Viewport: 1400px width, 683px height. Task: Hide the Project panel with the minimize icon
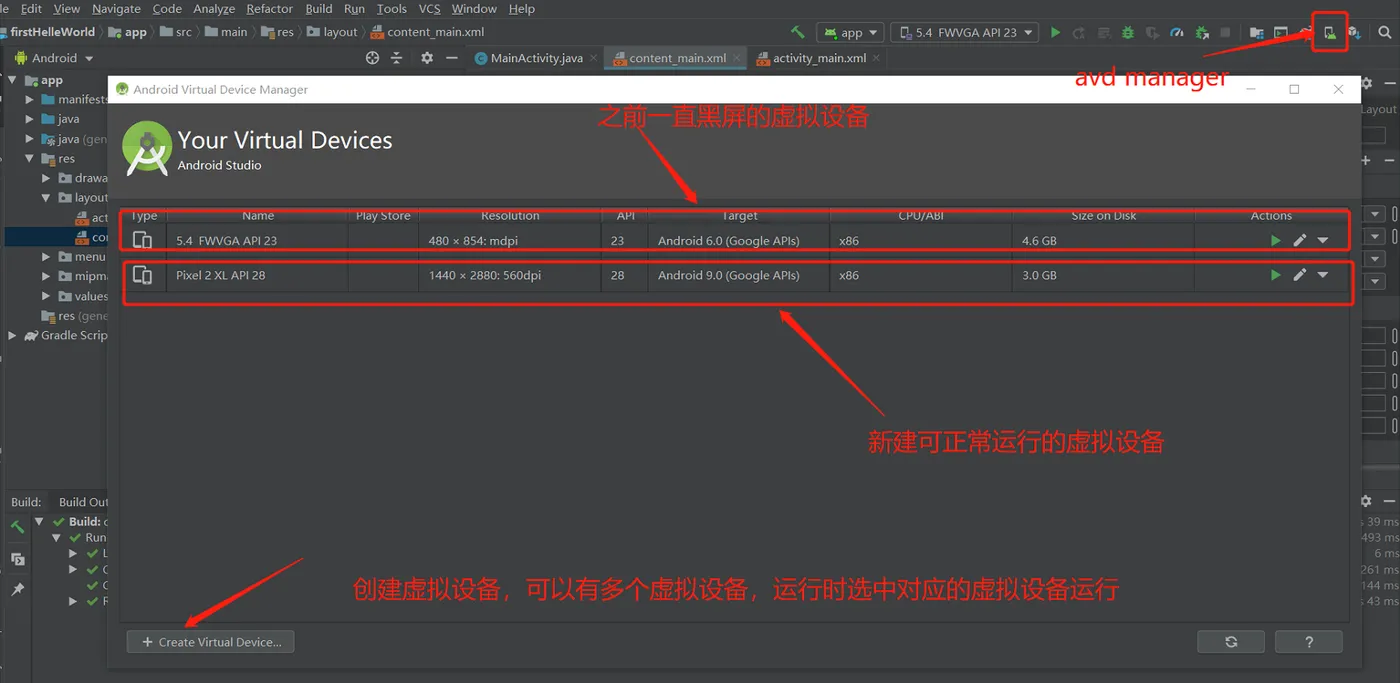pos(451,58)
